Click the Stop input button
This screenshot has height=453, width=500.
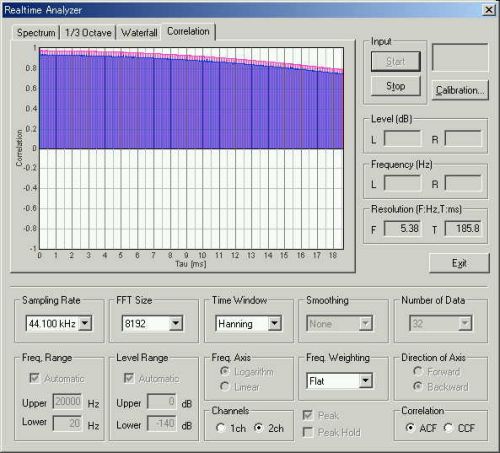(396, 86)
